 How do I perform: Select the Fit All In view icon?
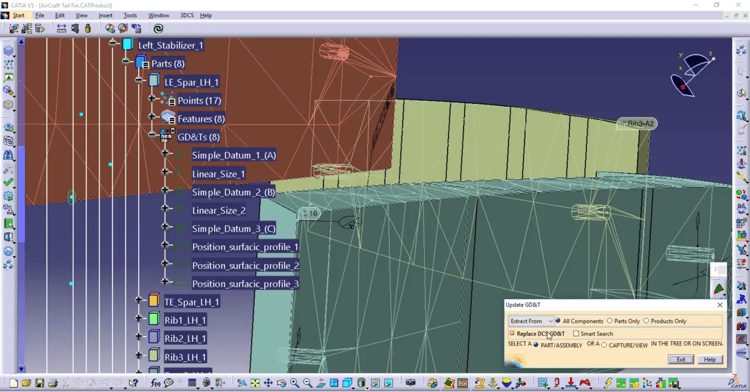click(255, 383)
